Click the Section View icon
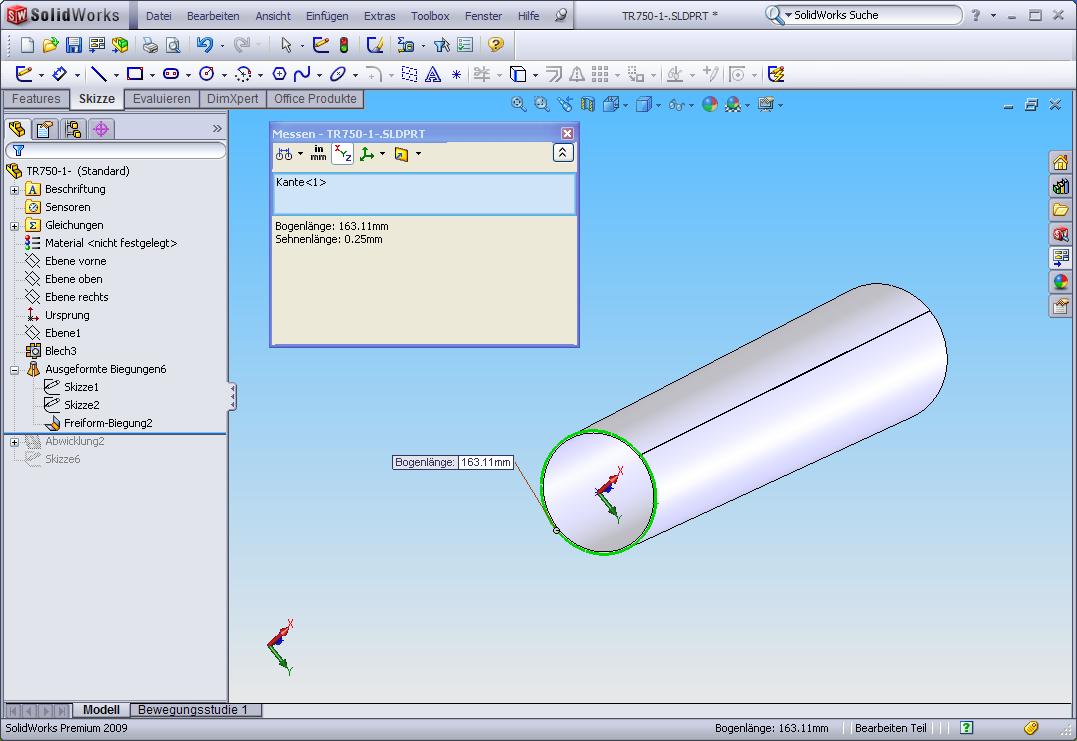1077x741 pixels. [587, 104]
